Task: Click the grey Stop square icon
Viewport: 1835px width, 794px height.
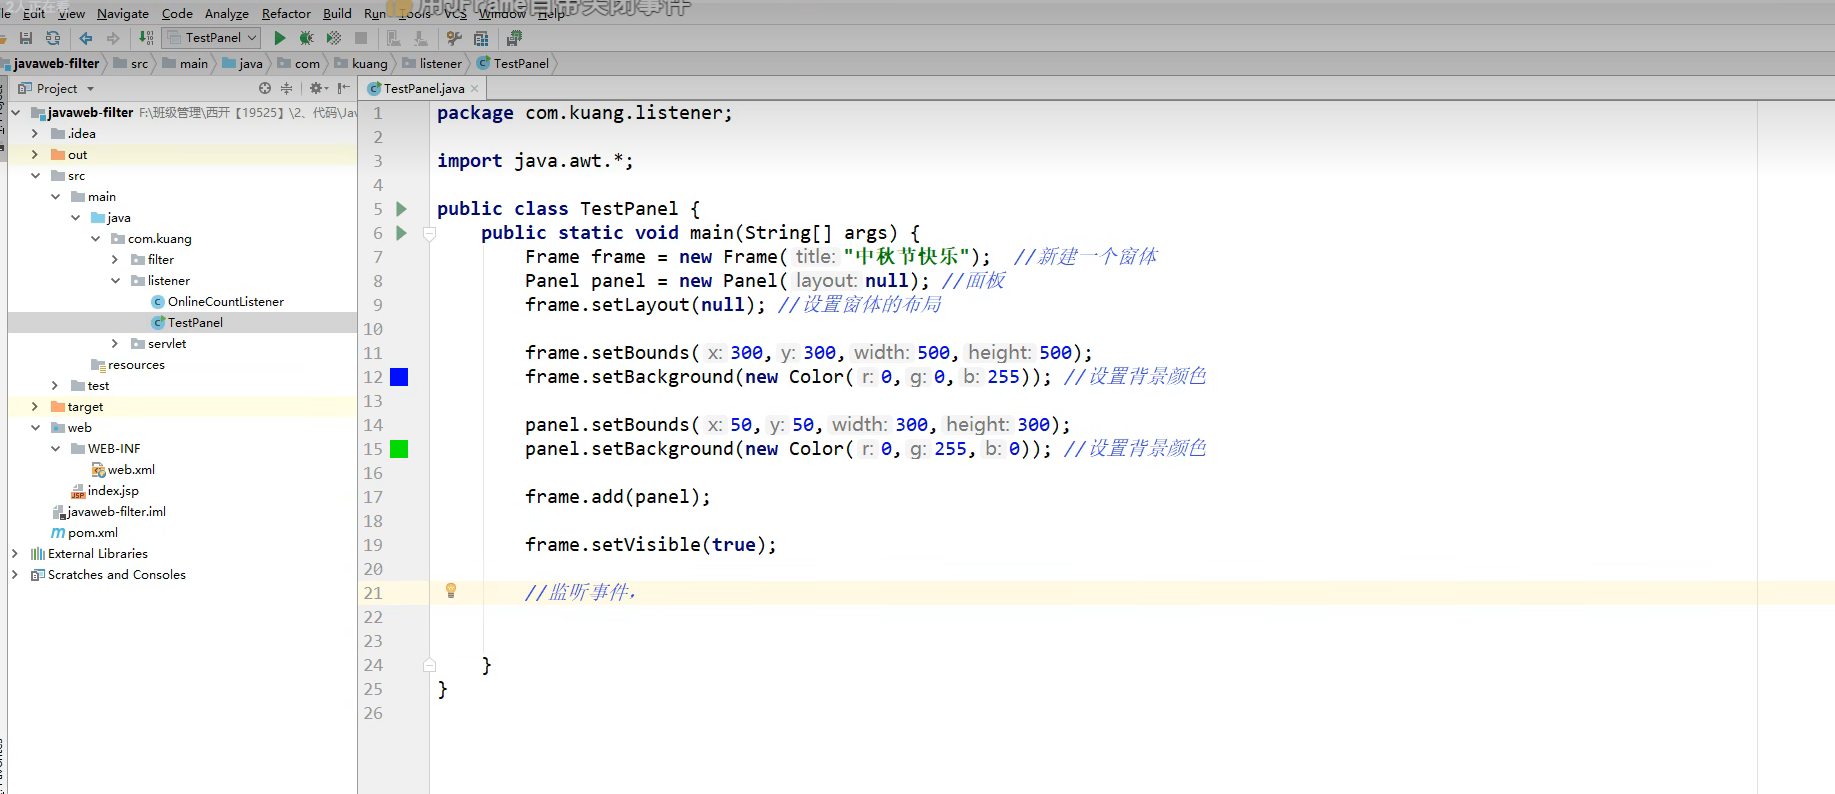Action: [x=361, y=38]
